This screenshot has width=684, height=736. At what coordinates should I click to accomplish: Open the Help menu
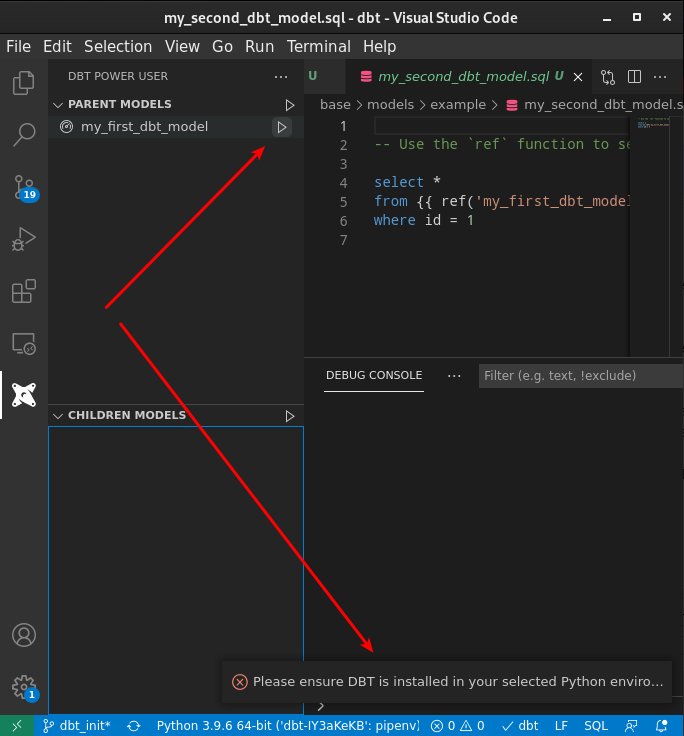379,46
